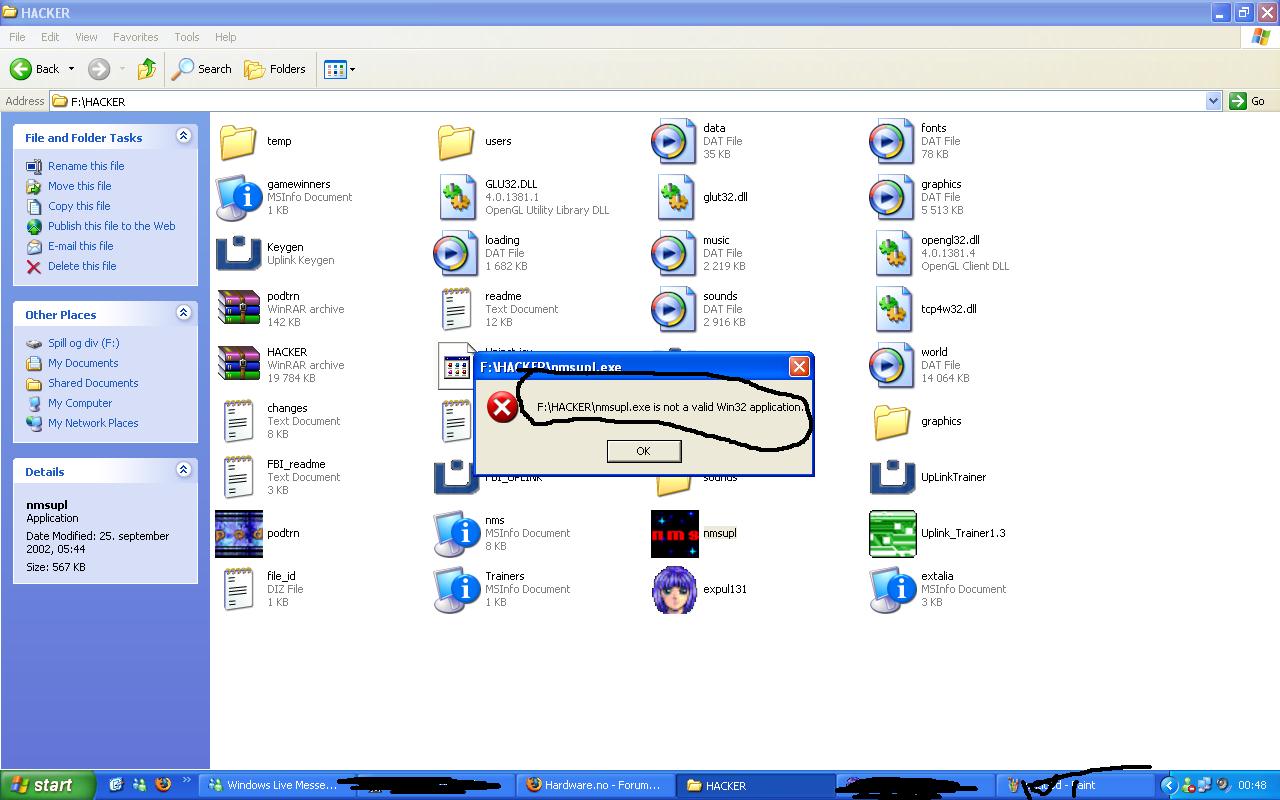
Task: Select the users folder icon
Action: (456, 141)
